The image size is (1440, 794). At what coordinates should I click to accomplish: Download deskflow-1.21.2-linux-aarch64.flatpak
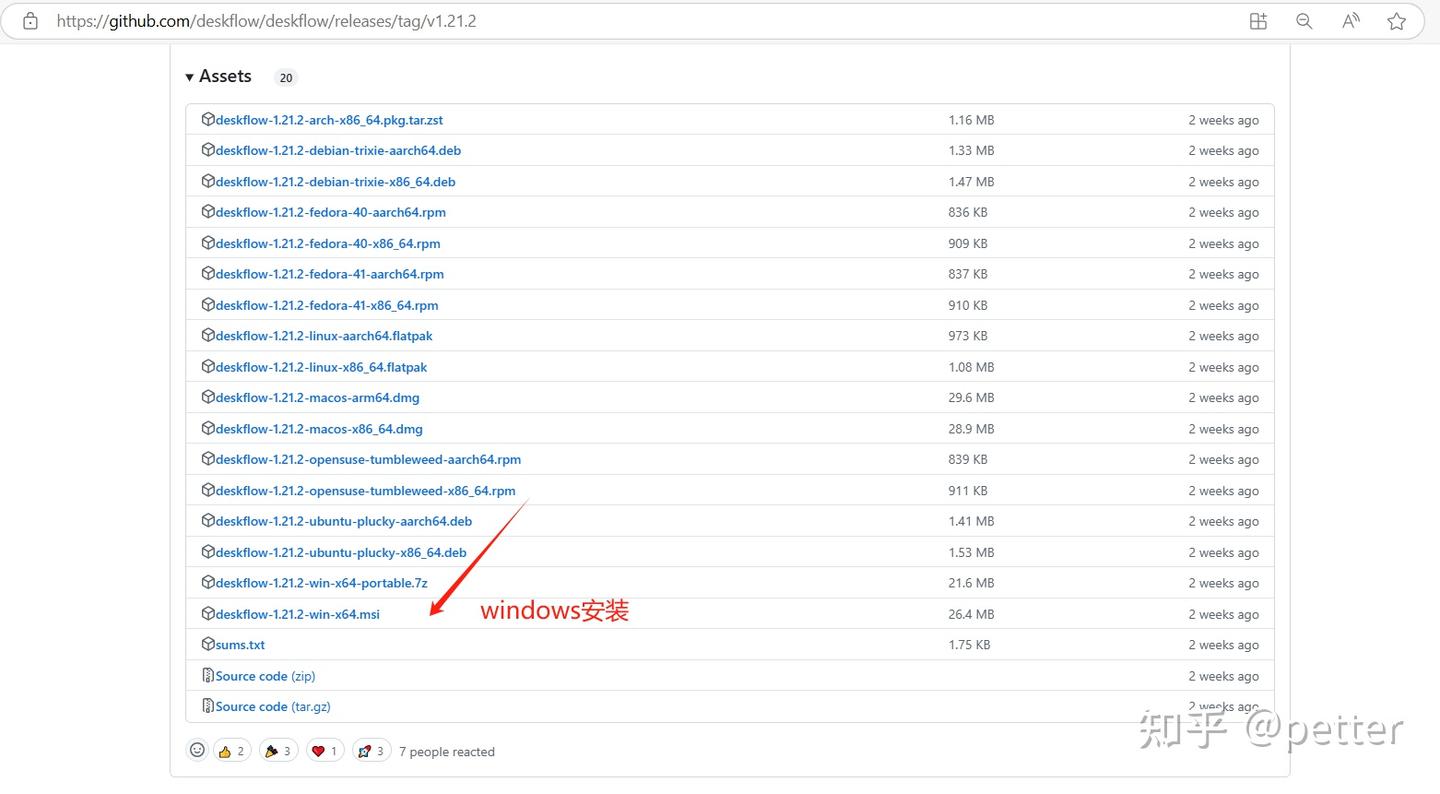[x=324, y=336]
